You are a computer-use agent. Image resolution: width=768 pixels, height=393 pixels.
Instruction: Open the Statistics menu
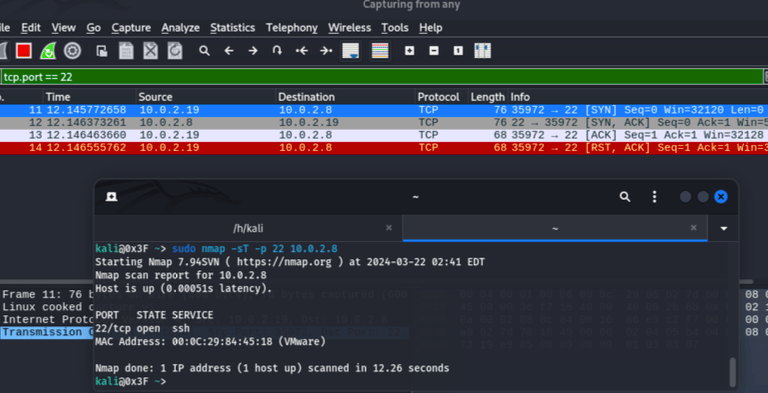pos(233,28)
